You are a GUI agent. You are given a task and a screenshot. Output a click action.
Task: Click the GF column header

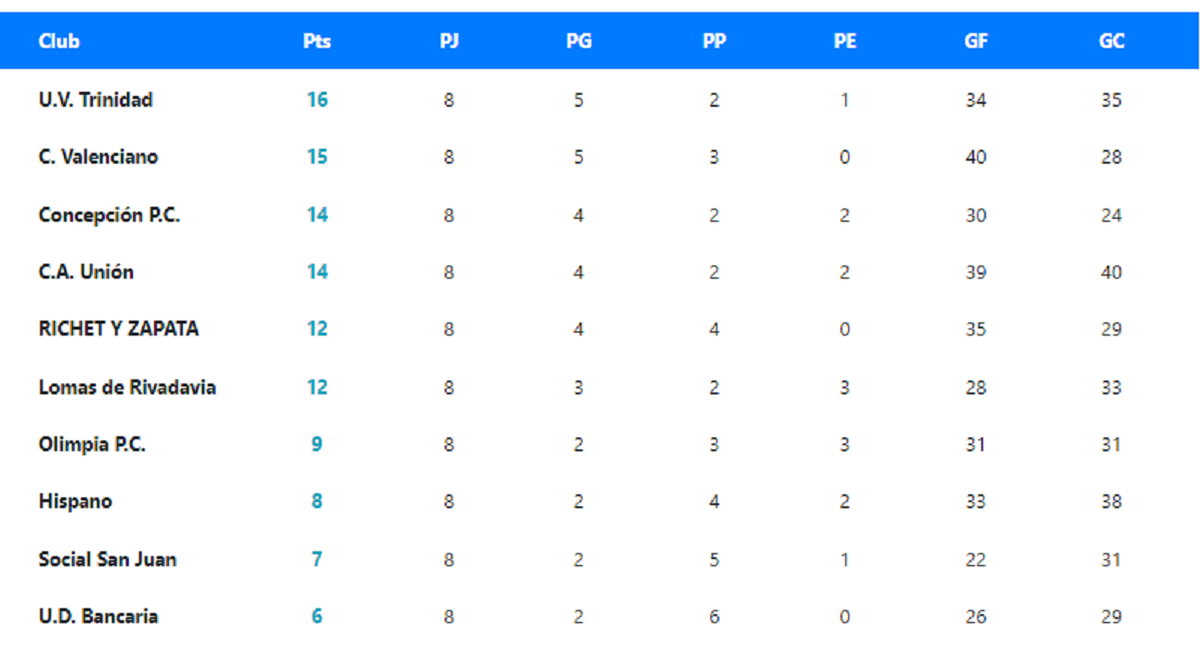976,41
